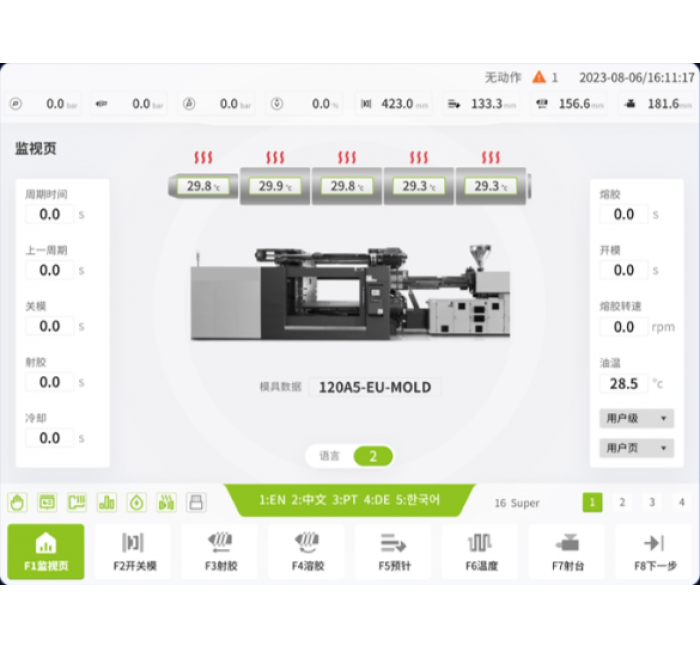The height and width of the screenshot is (650, 700).
Task: Click the oil drop lubrication icon
Action: [x=136, y=502]
